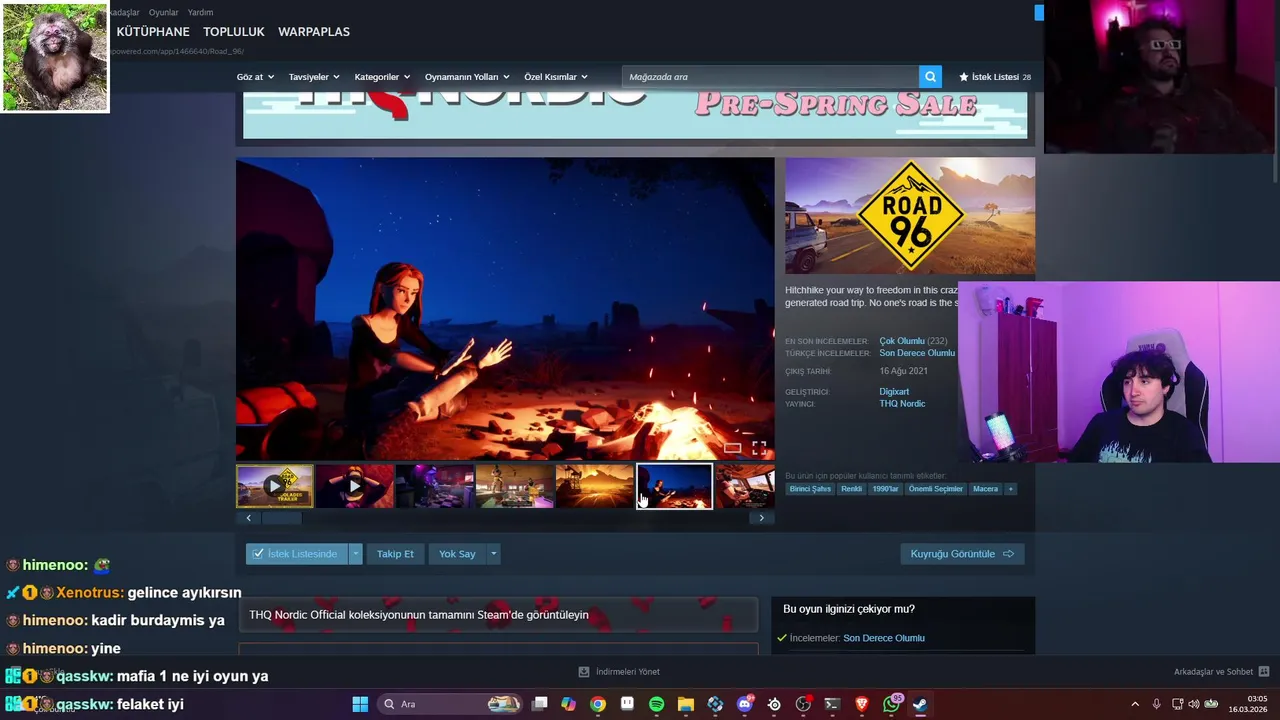Expand the wishlist button dropdown arrow
The image size is (1280, 720).
[355, 554]
